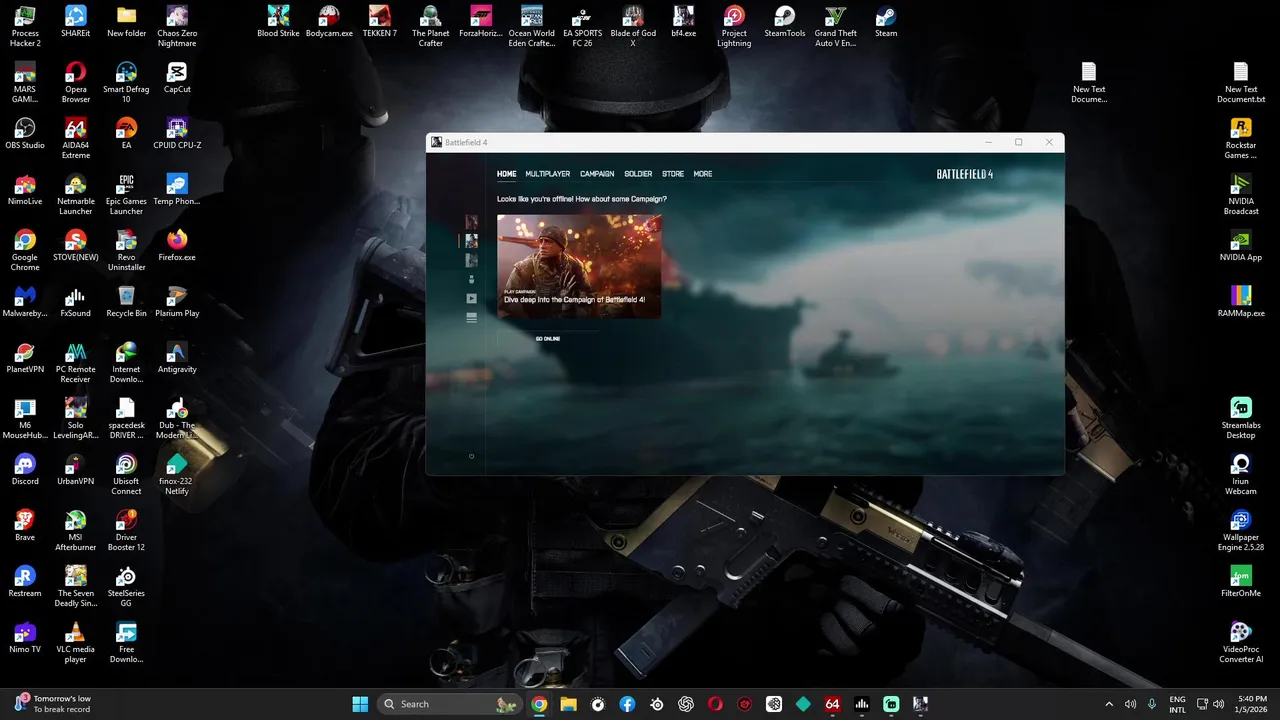This screenshot has height=720, width=1280.
Task: Click the Brave browser desktop icon
Action: [x=25, y=526]
